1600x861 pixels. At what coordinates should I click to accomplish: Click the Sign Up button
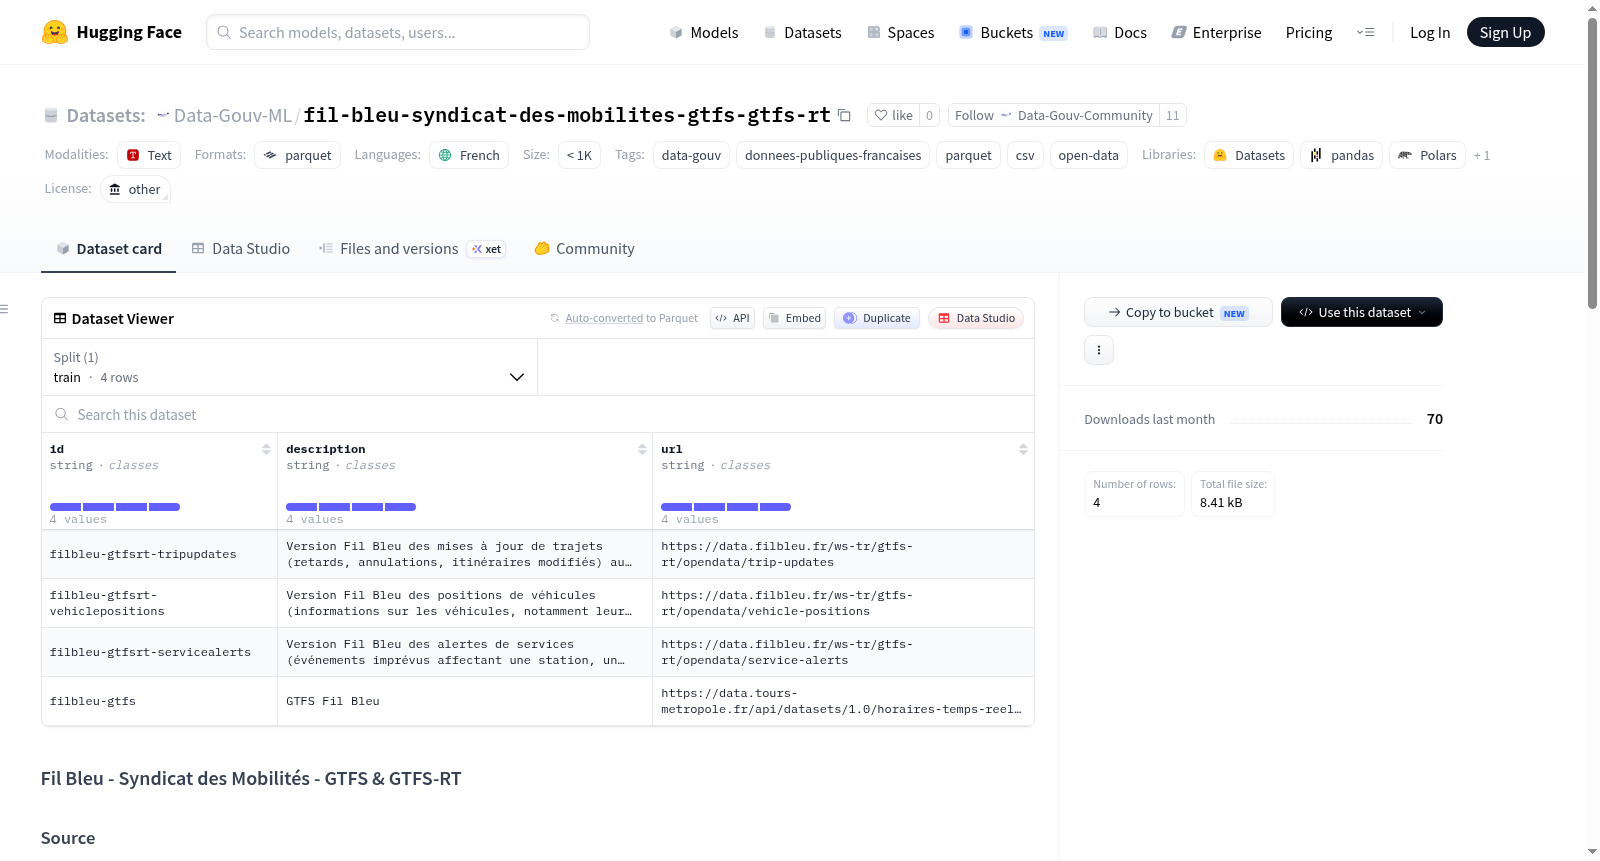(1505, 32)
